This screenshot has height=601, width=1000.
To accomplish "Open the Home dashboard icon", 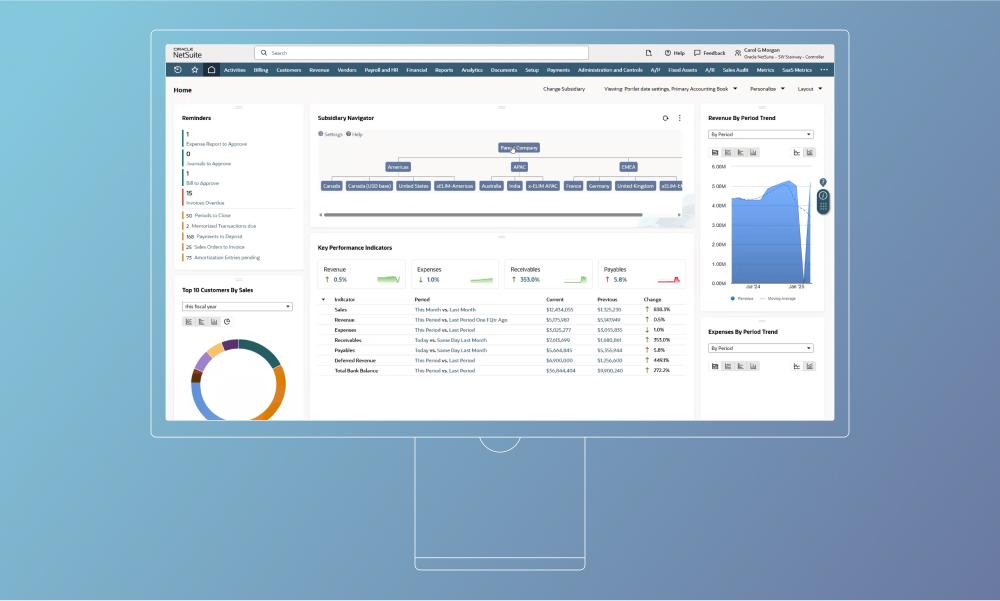I will (211, 69).
